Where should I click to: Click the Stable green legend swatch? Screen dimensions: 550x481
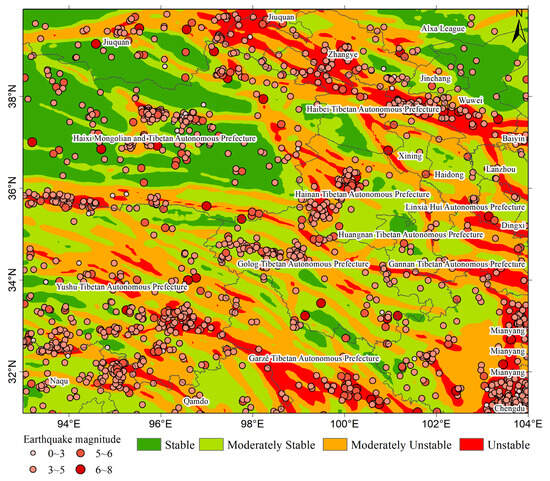coord(149,445)
